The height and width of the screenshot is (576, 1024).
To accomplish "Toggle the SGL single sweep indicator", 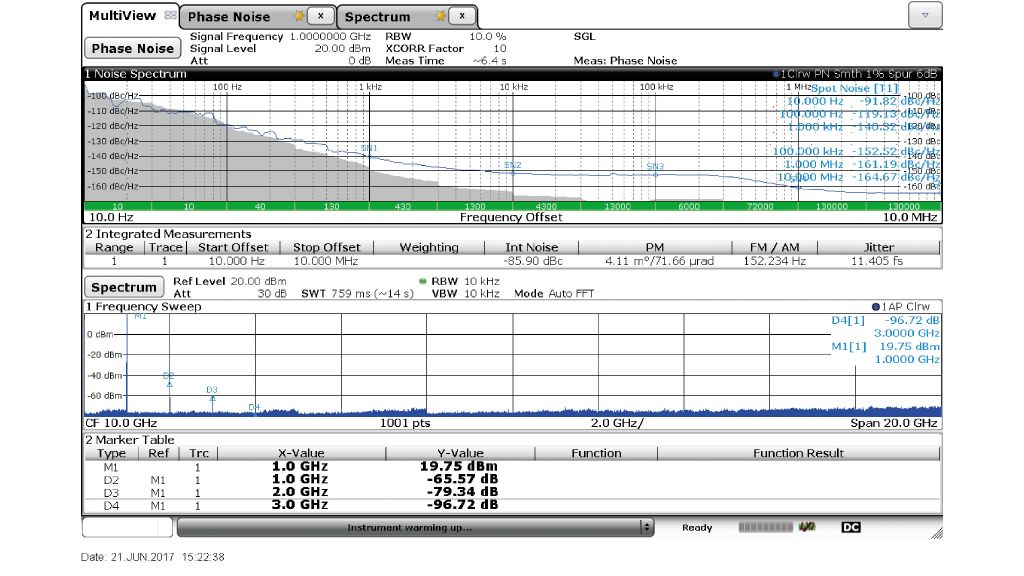I will [x=583, y=36].
